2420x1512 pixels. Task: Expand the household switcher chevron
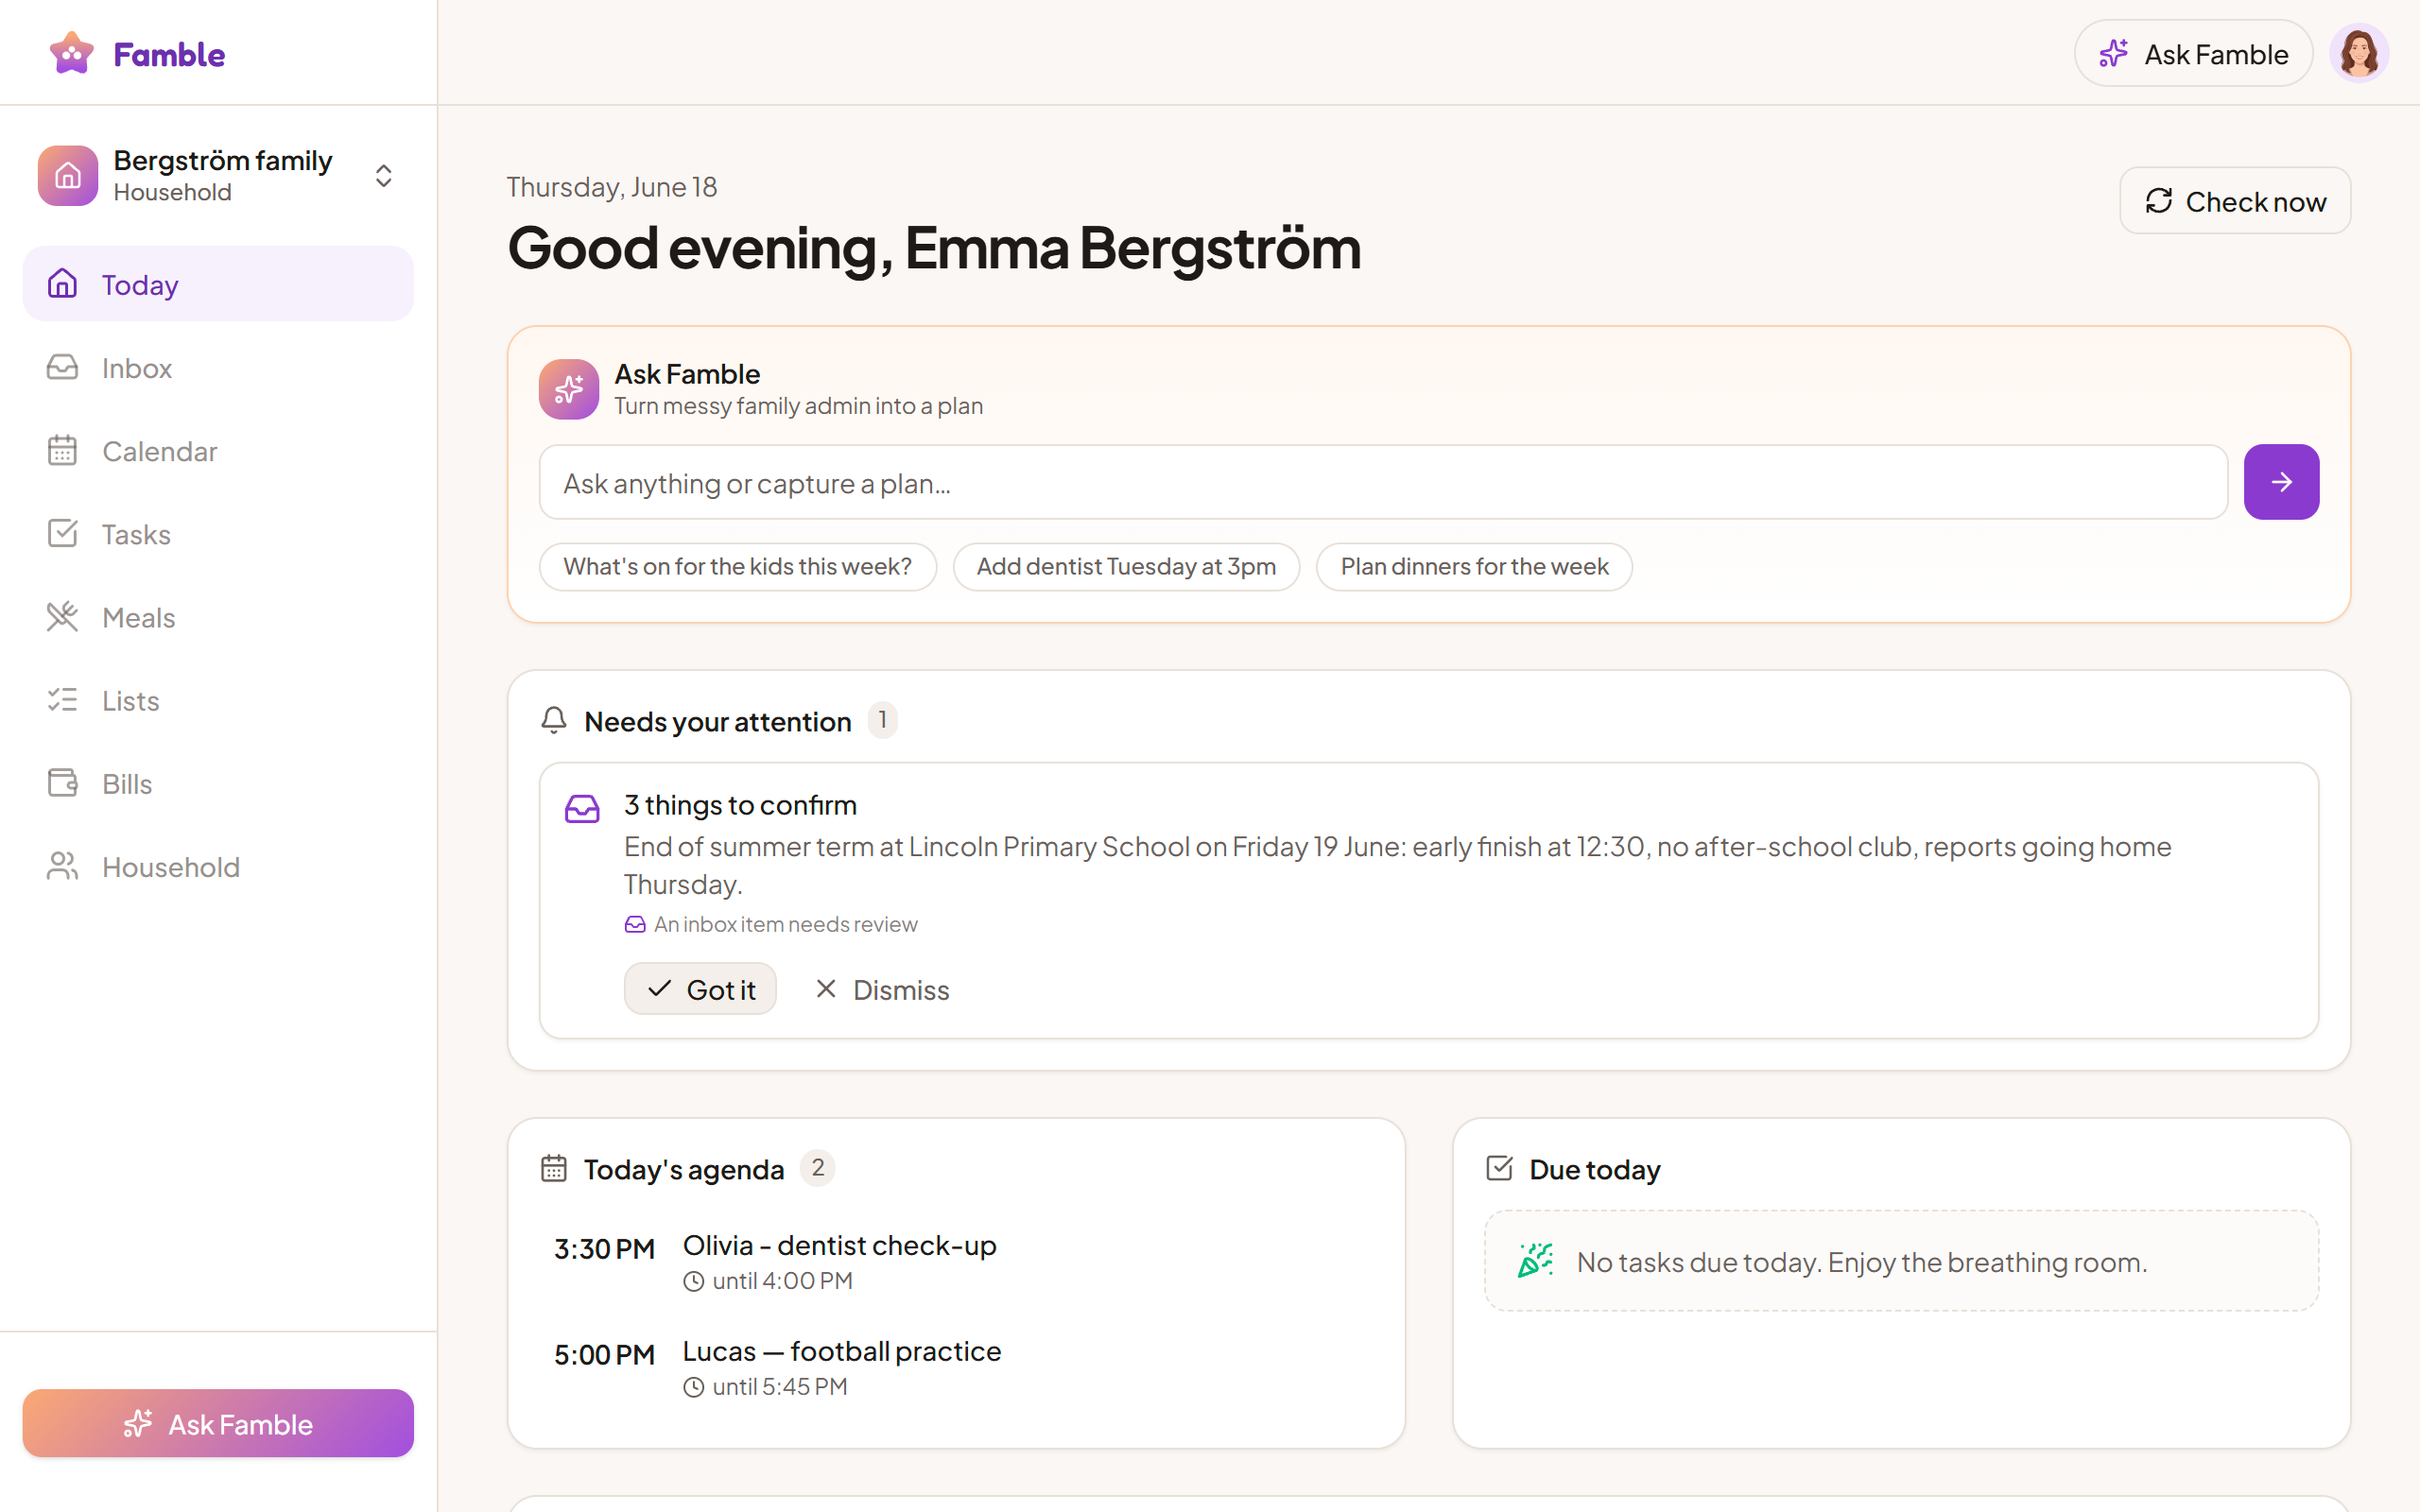[x=383, y=176]
